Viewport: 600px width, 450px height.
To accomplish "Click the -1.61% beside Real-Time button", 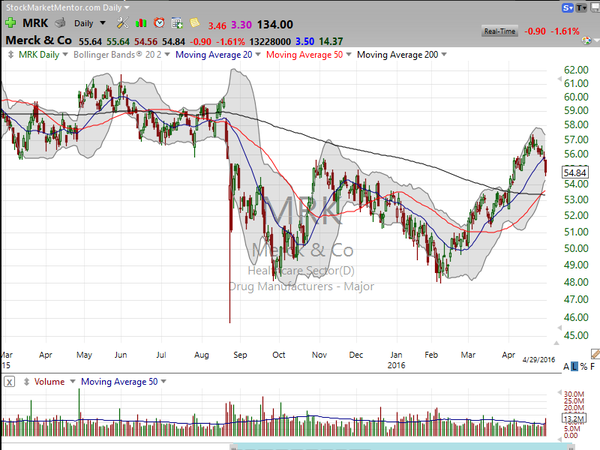I will [x=565, y=31].
